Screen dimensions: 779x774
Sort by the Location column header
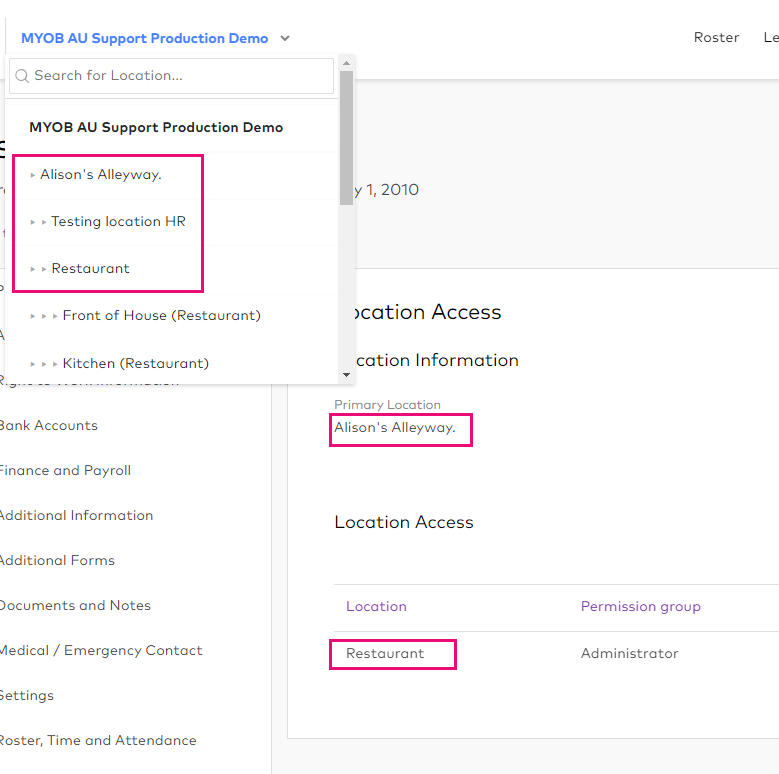pyautogui.click(x=376, y=607)
